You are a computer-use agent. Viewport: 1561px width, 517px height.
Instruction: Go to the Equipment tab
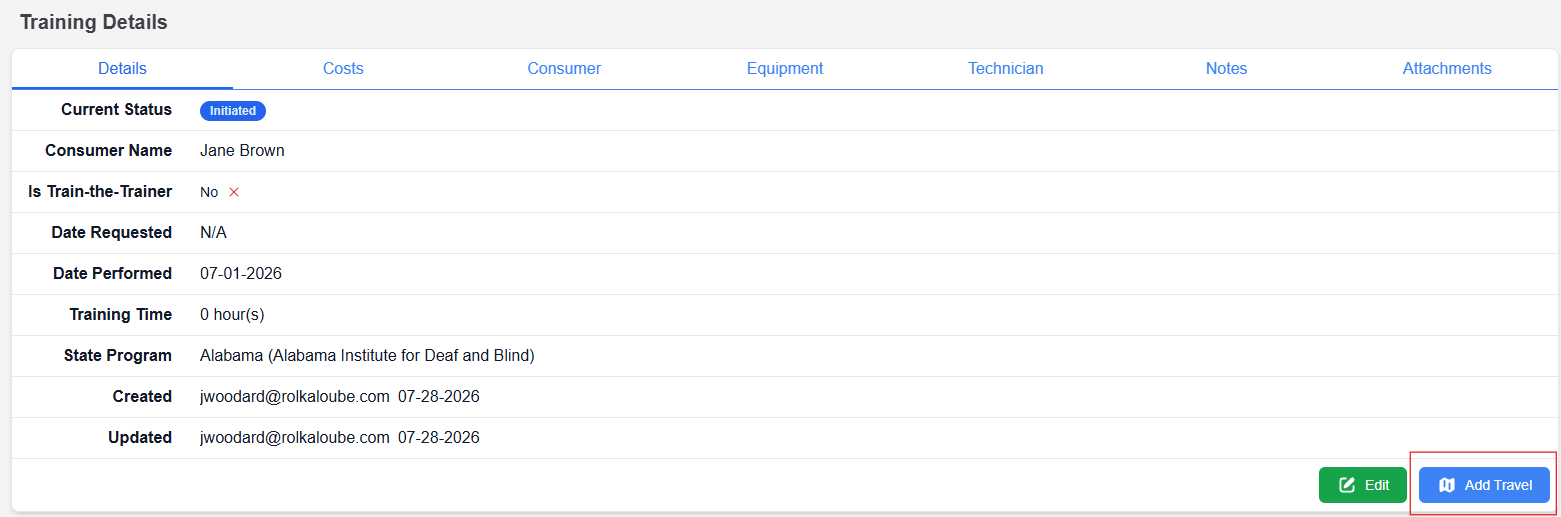[785, 68]
